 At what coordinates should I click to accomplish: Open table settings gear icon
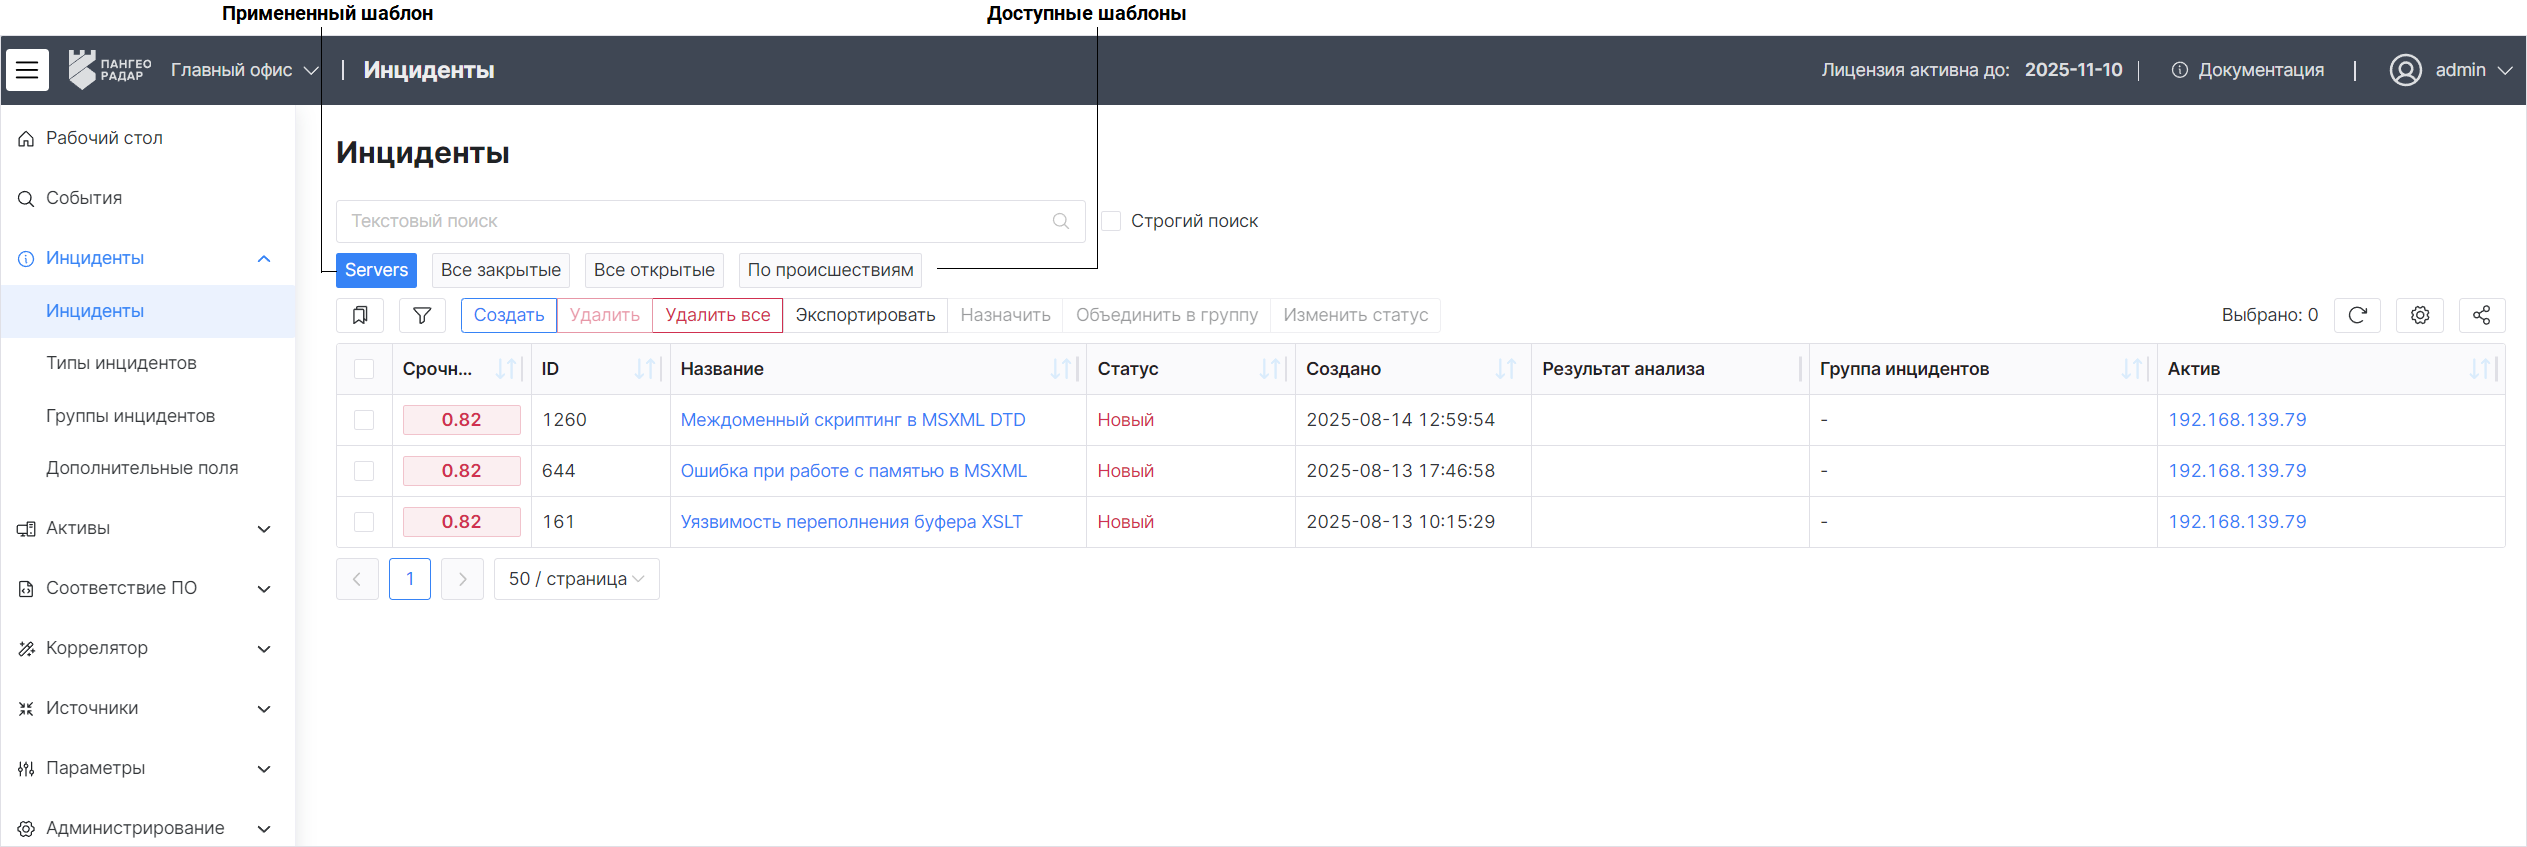click(x=2419, y=315)
